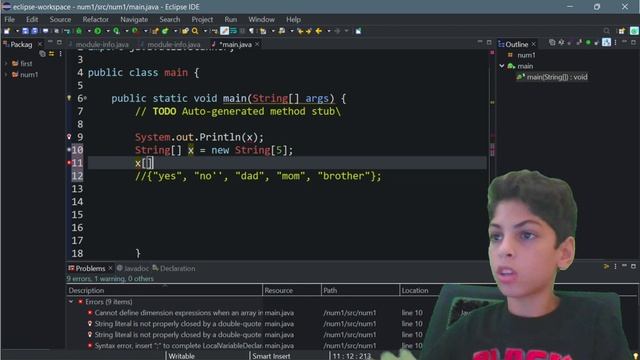Select the 'Cannot define dimension expressions' error
The image size is (640, 360).
tap(179, 313)
